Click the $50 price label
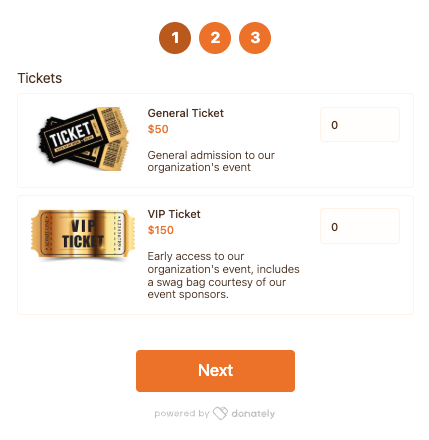This screenshot has width=429, height=440. tap(158, 129)
